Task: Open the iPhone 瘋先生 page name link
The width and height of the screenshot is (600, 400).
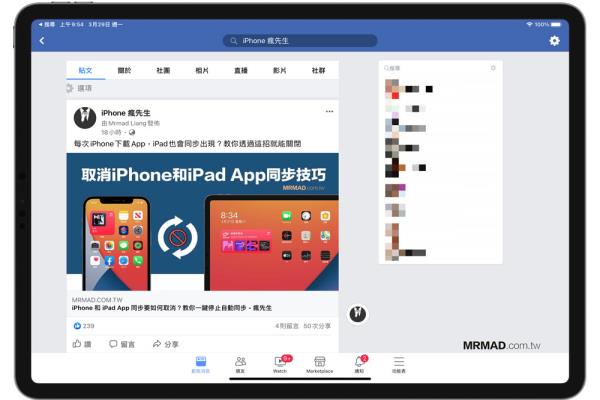Action: 126,113
